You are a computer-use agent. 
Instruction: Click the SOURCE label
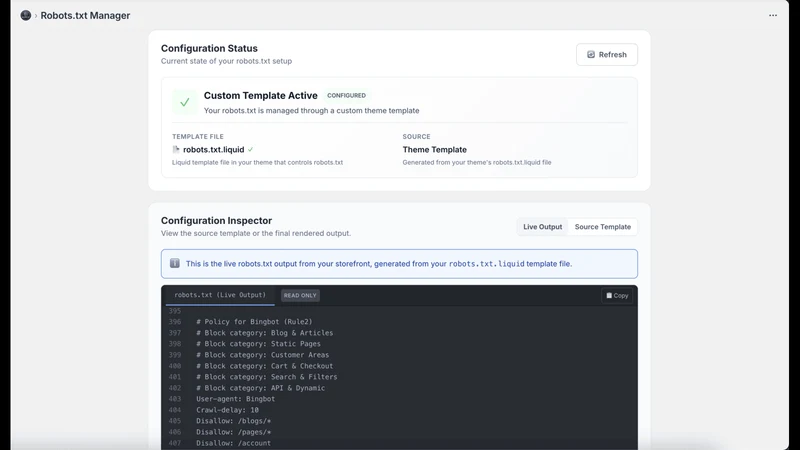tap(416, 136)
